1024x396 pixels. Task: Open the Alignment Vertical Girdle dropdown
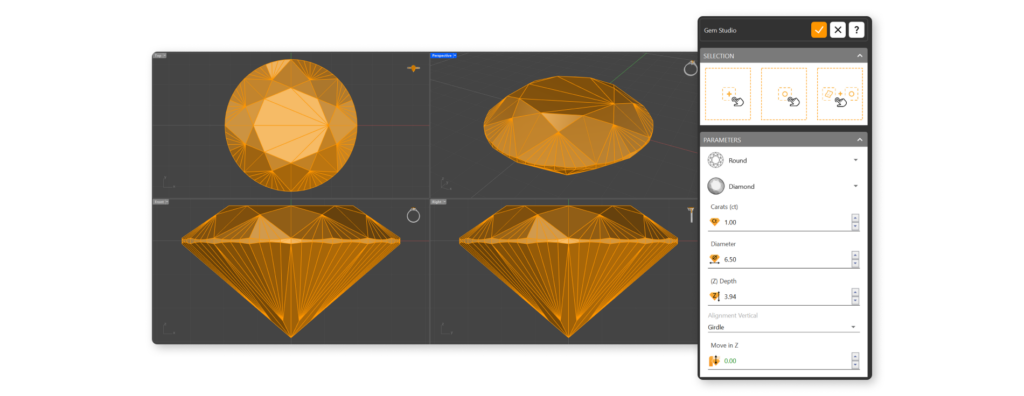[783, 327]
